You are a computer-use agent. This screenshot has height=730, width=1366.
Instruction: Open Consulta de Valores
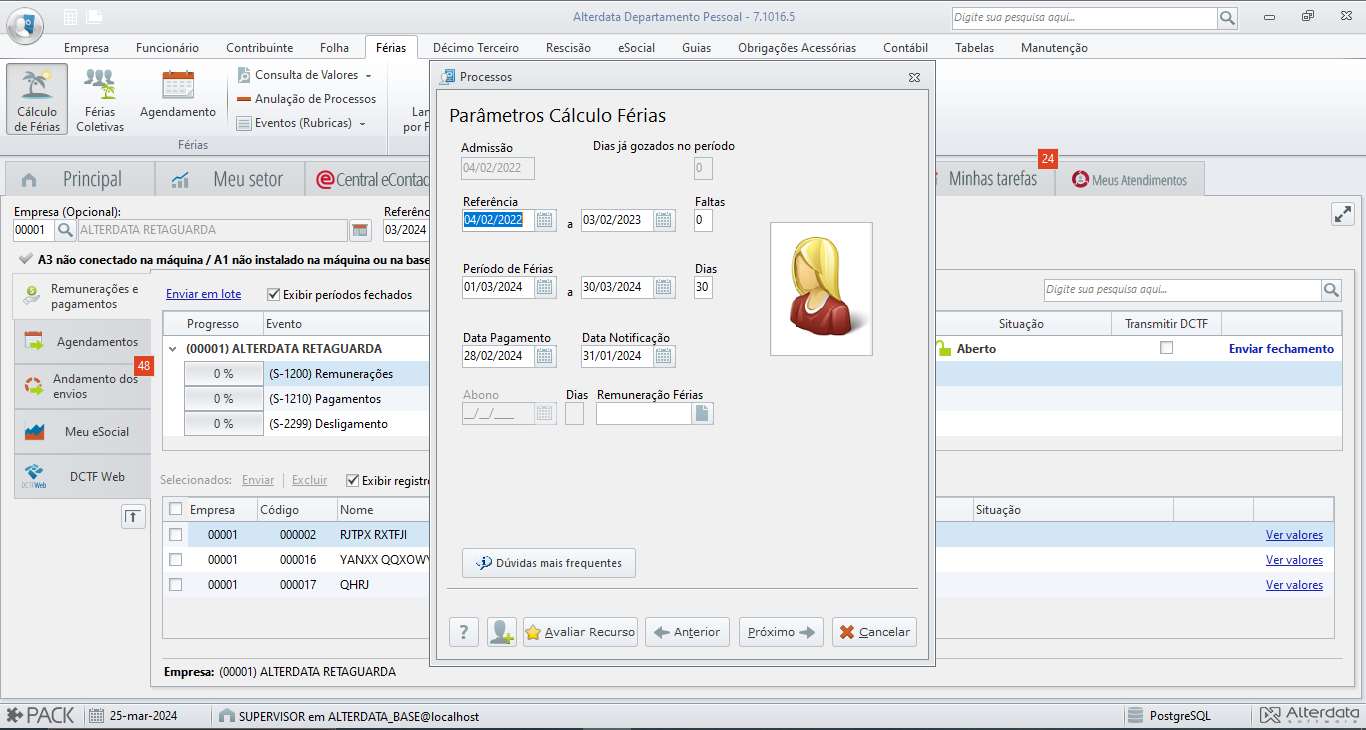click(x=306, y=75)
